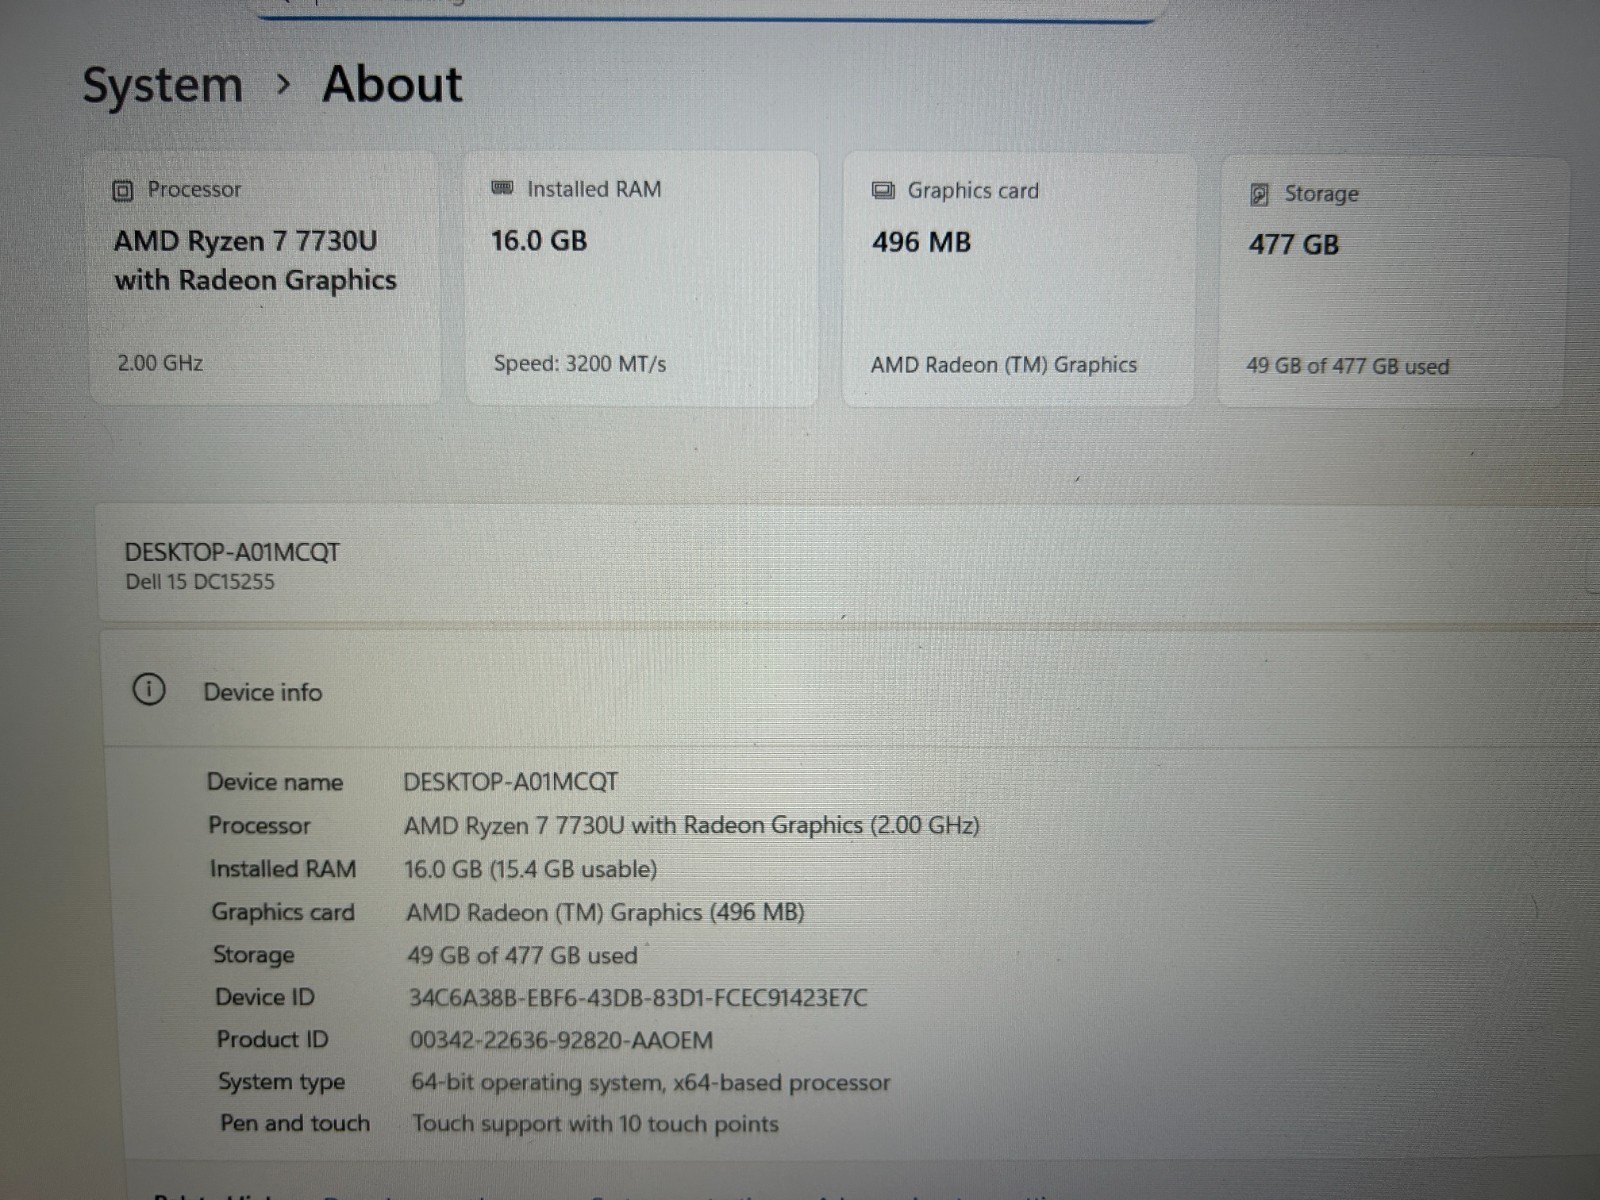Click the 'Device ID' label
1600x1200 pixels.
(265, 997)
